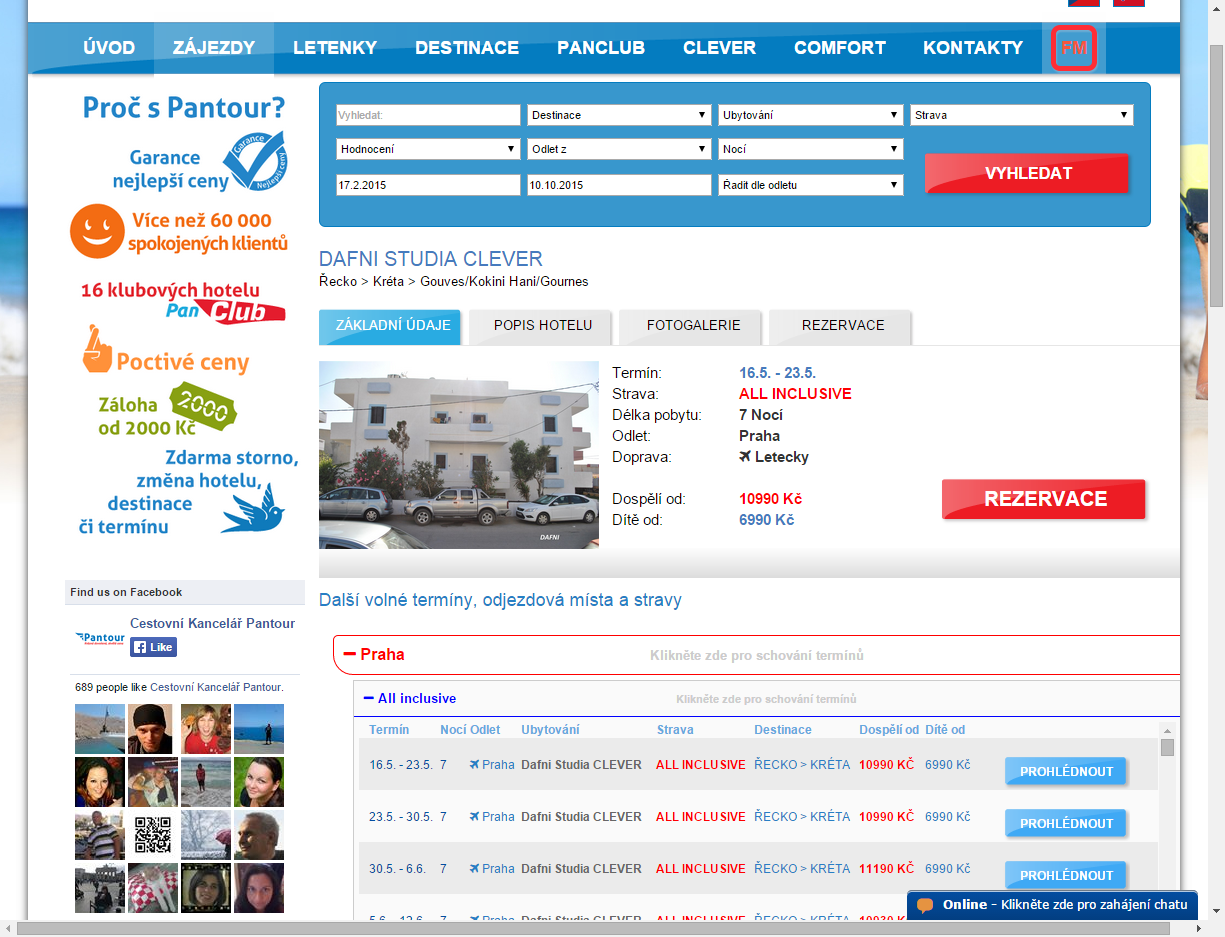Open the Ubytování dropdown
1225x937 pixels.
pos(810,115)
